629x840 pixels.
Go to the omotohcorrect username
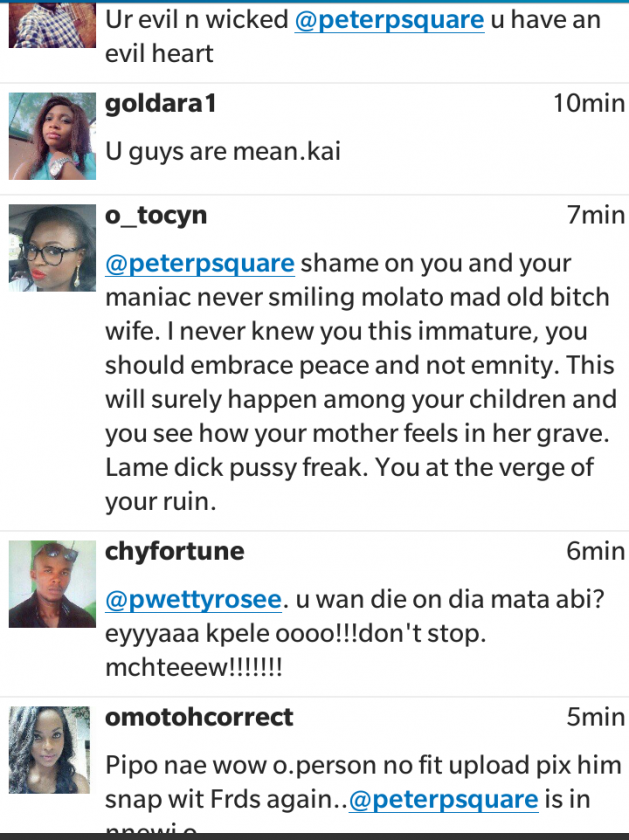tap(199, 717)
